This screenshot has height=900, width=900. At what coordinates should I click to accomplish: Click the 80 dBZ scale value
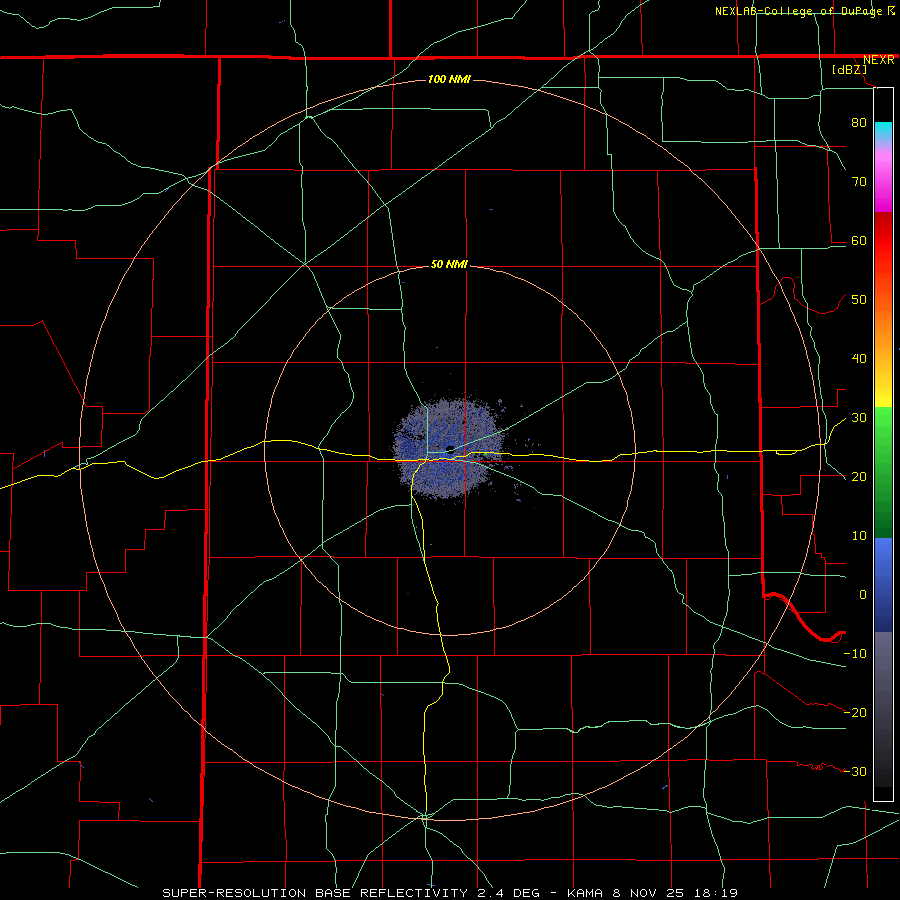click(859, 122)
